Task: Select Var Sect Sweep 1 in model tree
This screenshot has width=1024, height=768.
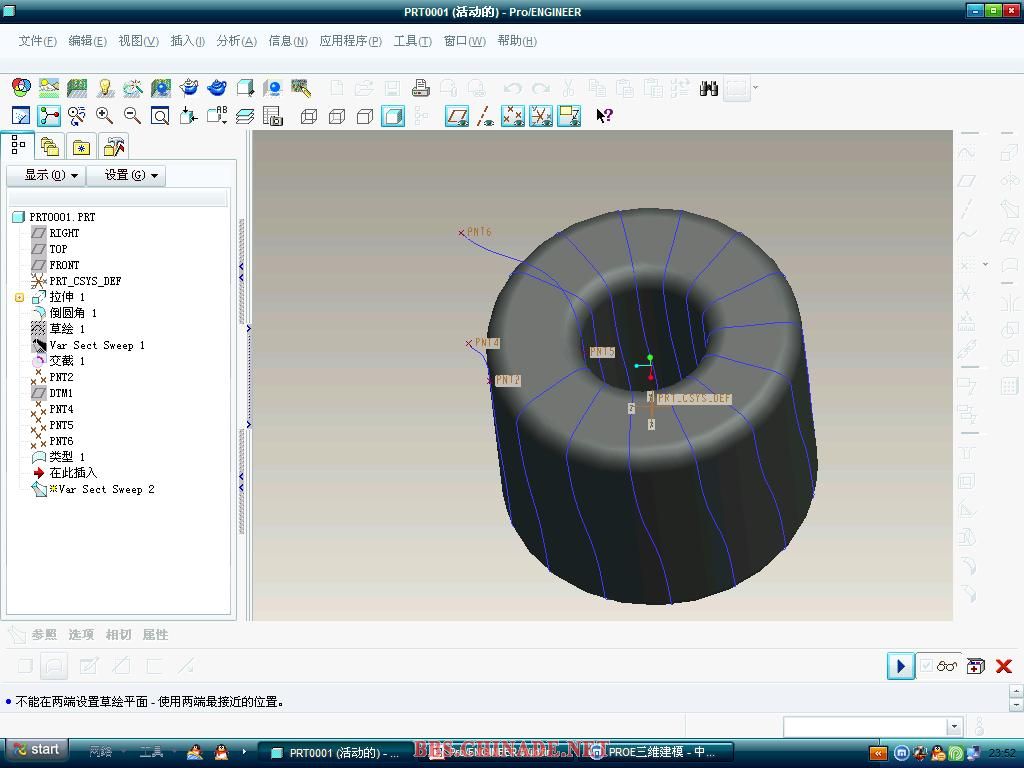Action: (97, 345)
